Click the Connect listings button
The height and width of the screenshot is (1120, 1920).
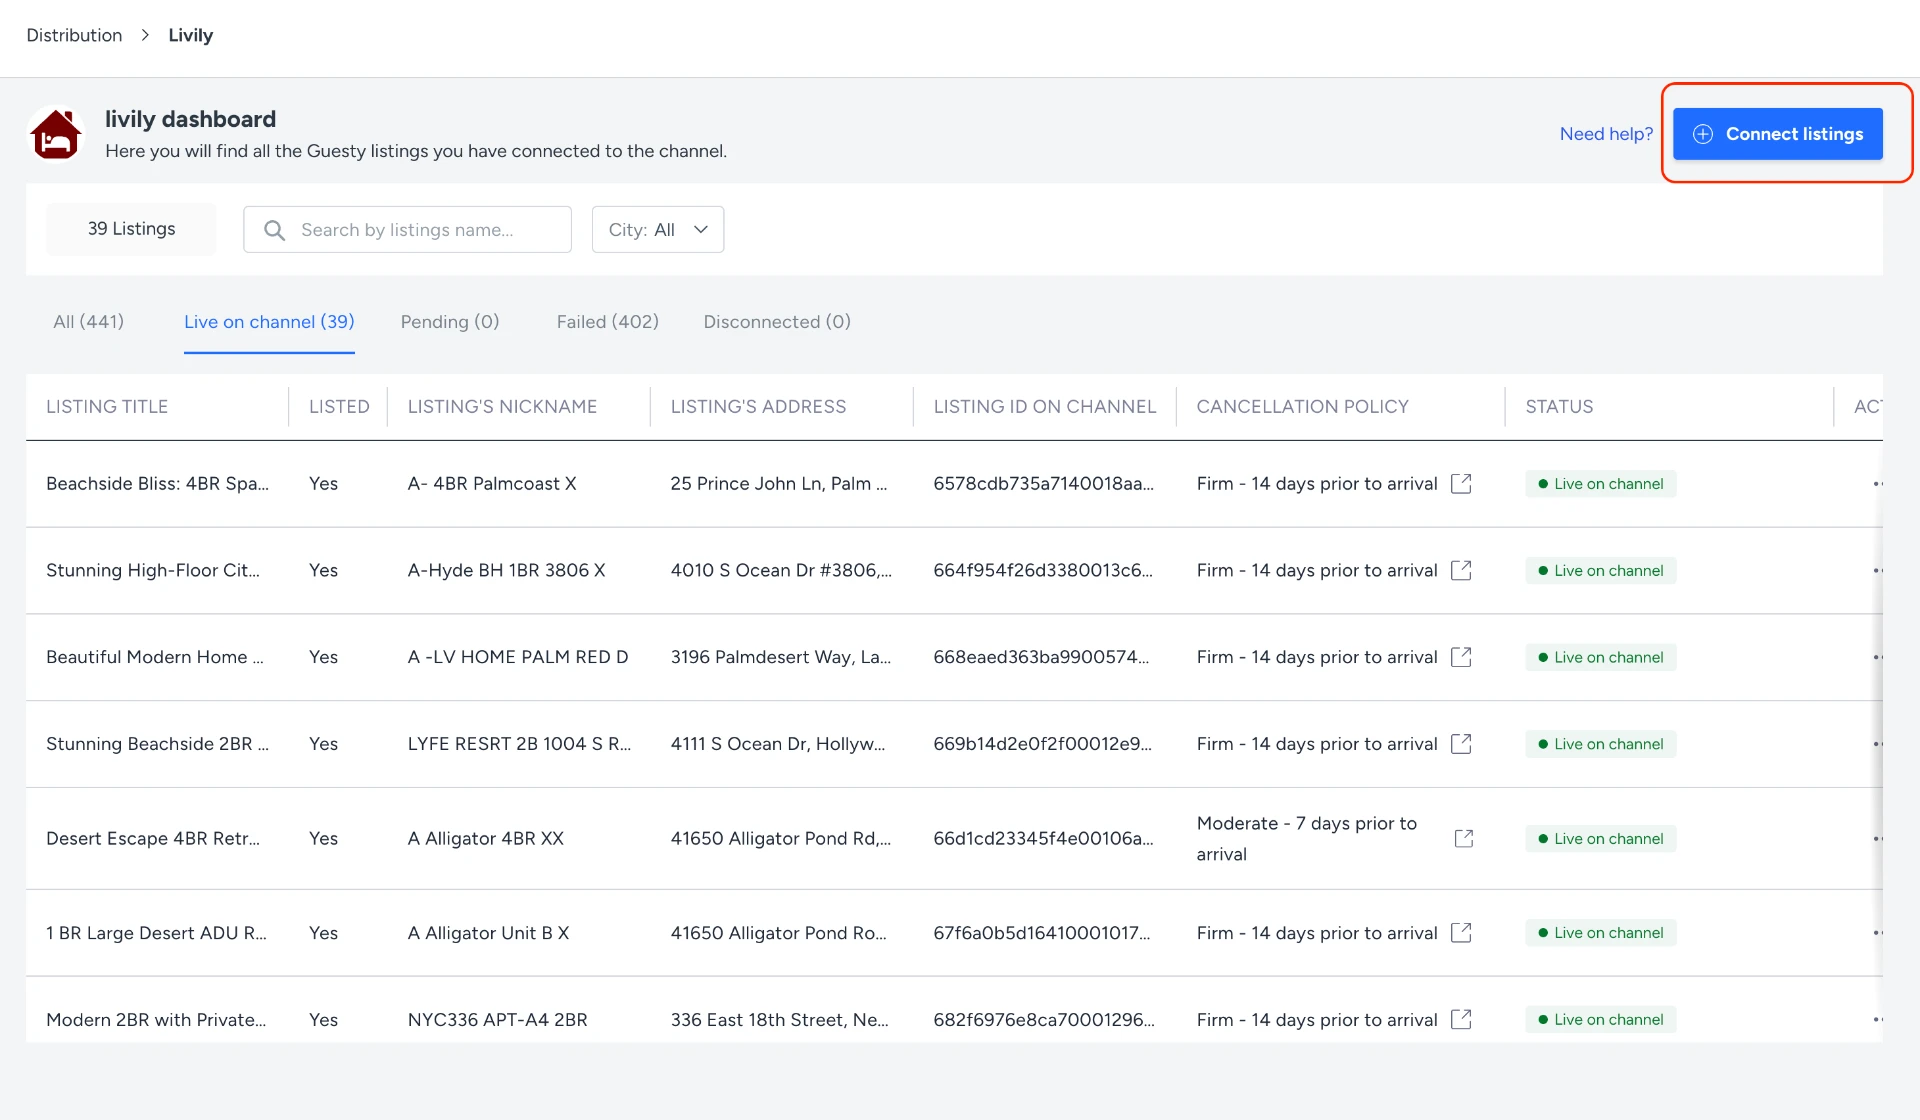1778,134
